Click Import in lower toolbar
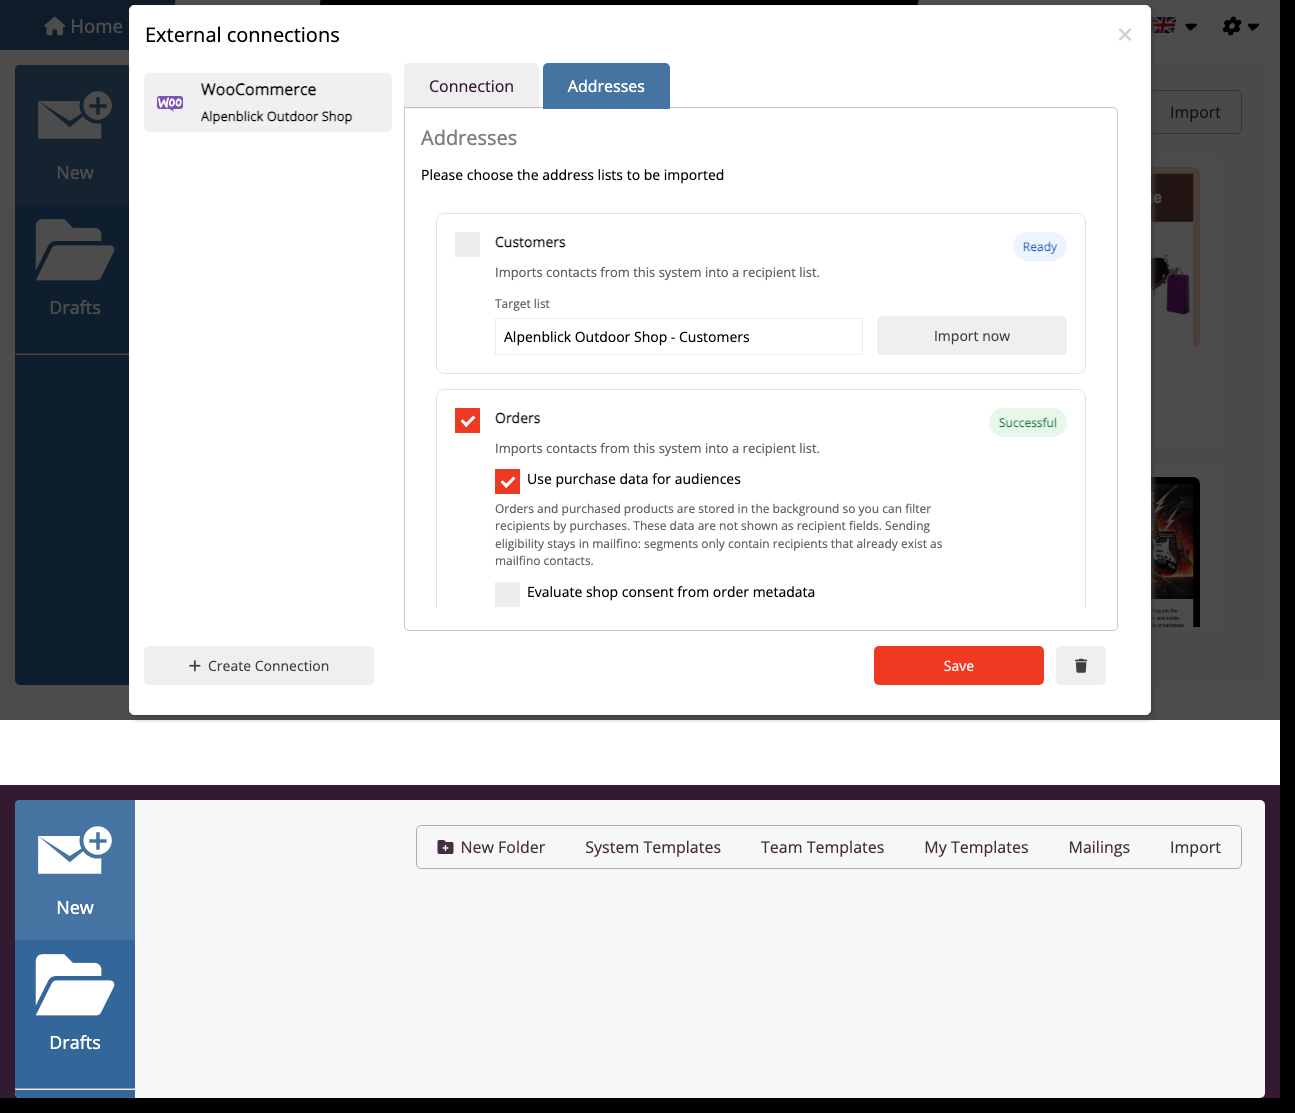The height and width of the screenshot is (1113, 1295). [1195, 847]
